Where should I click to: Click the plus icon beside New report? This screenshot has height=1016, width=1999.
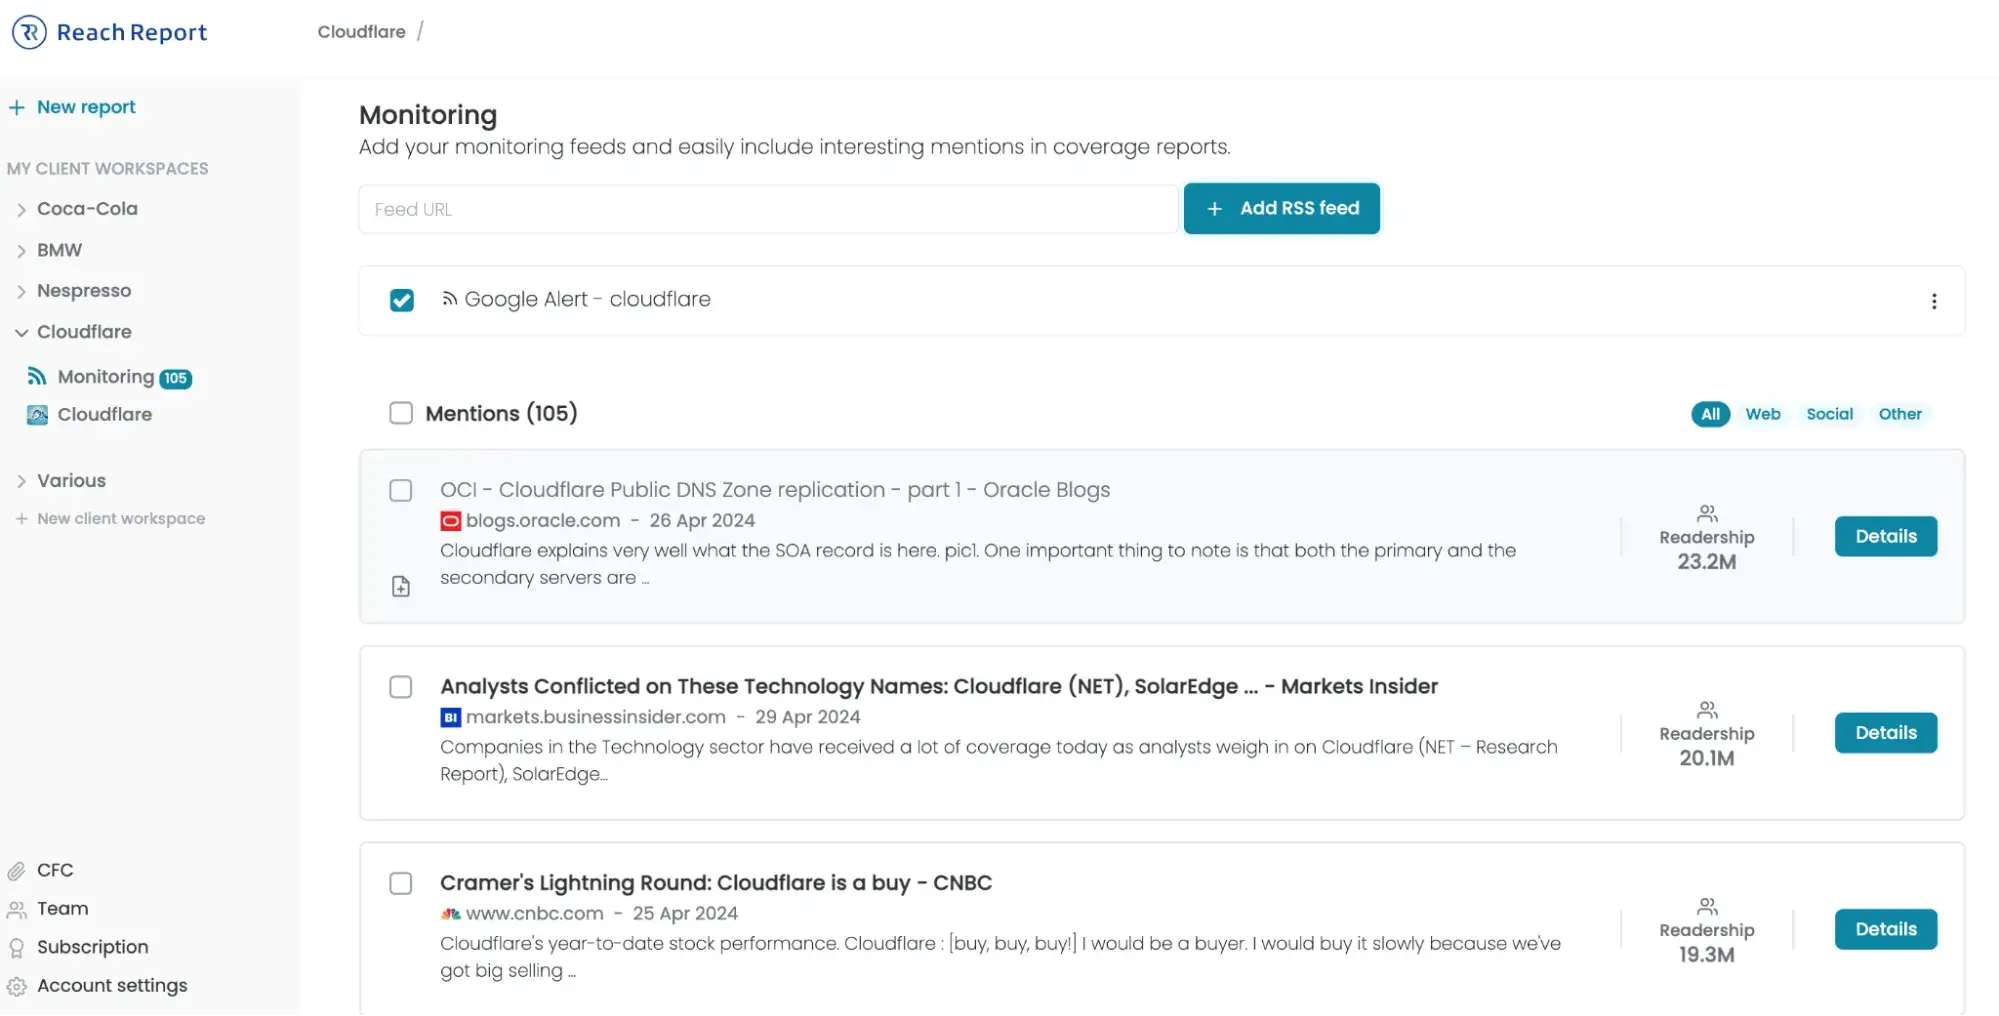pos(17,108)
